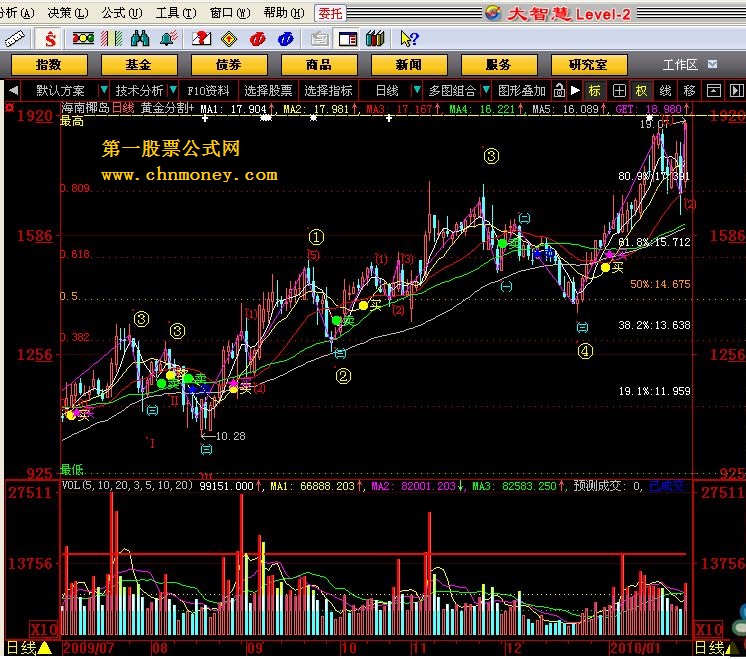Click the traffic light signal icon
Viewport: 746px width, 659px height.
[83, 38]
